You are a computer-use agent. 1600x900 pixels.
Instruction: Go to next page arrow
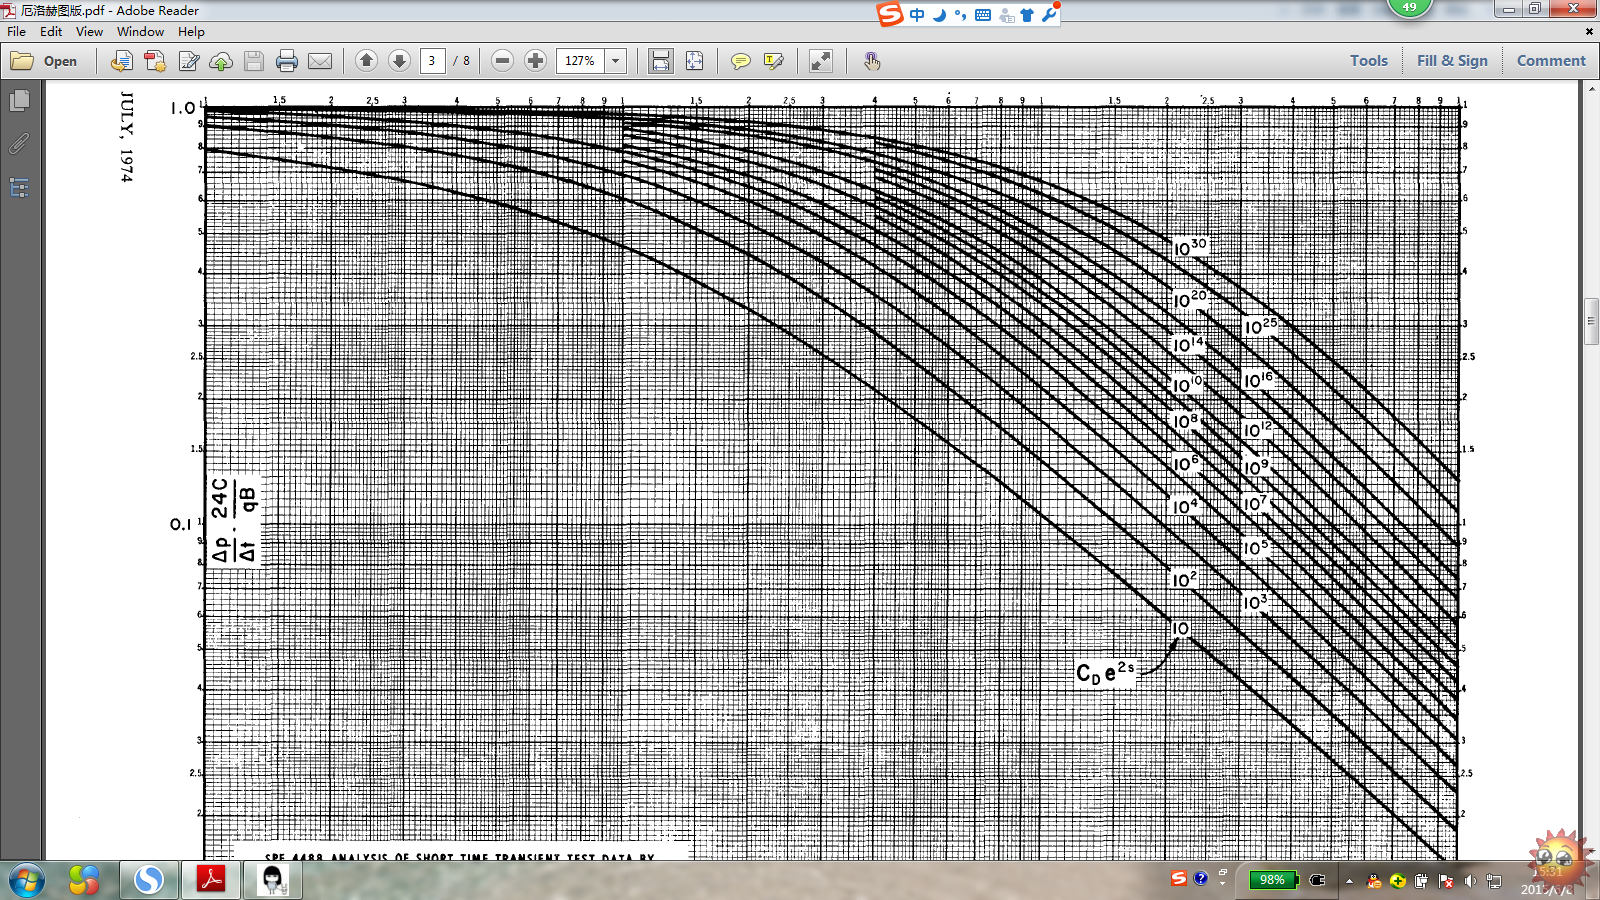(x=399, y=61)
